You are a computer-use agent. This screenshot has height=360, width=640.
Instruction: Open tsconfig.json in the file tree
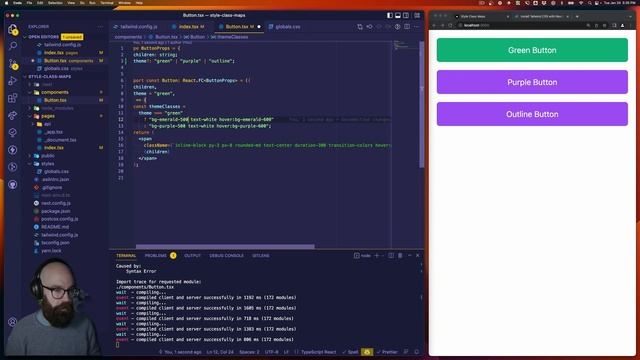coord(55,242)
